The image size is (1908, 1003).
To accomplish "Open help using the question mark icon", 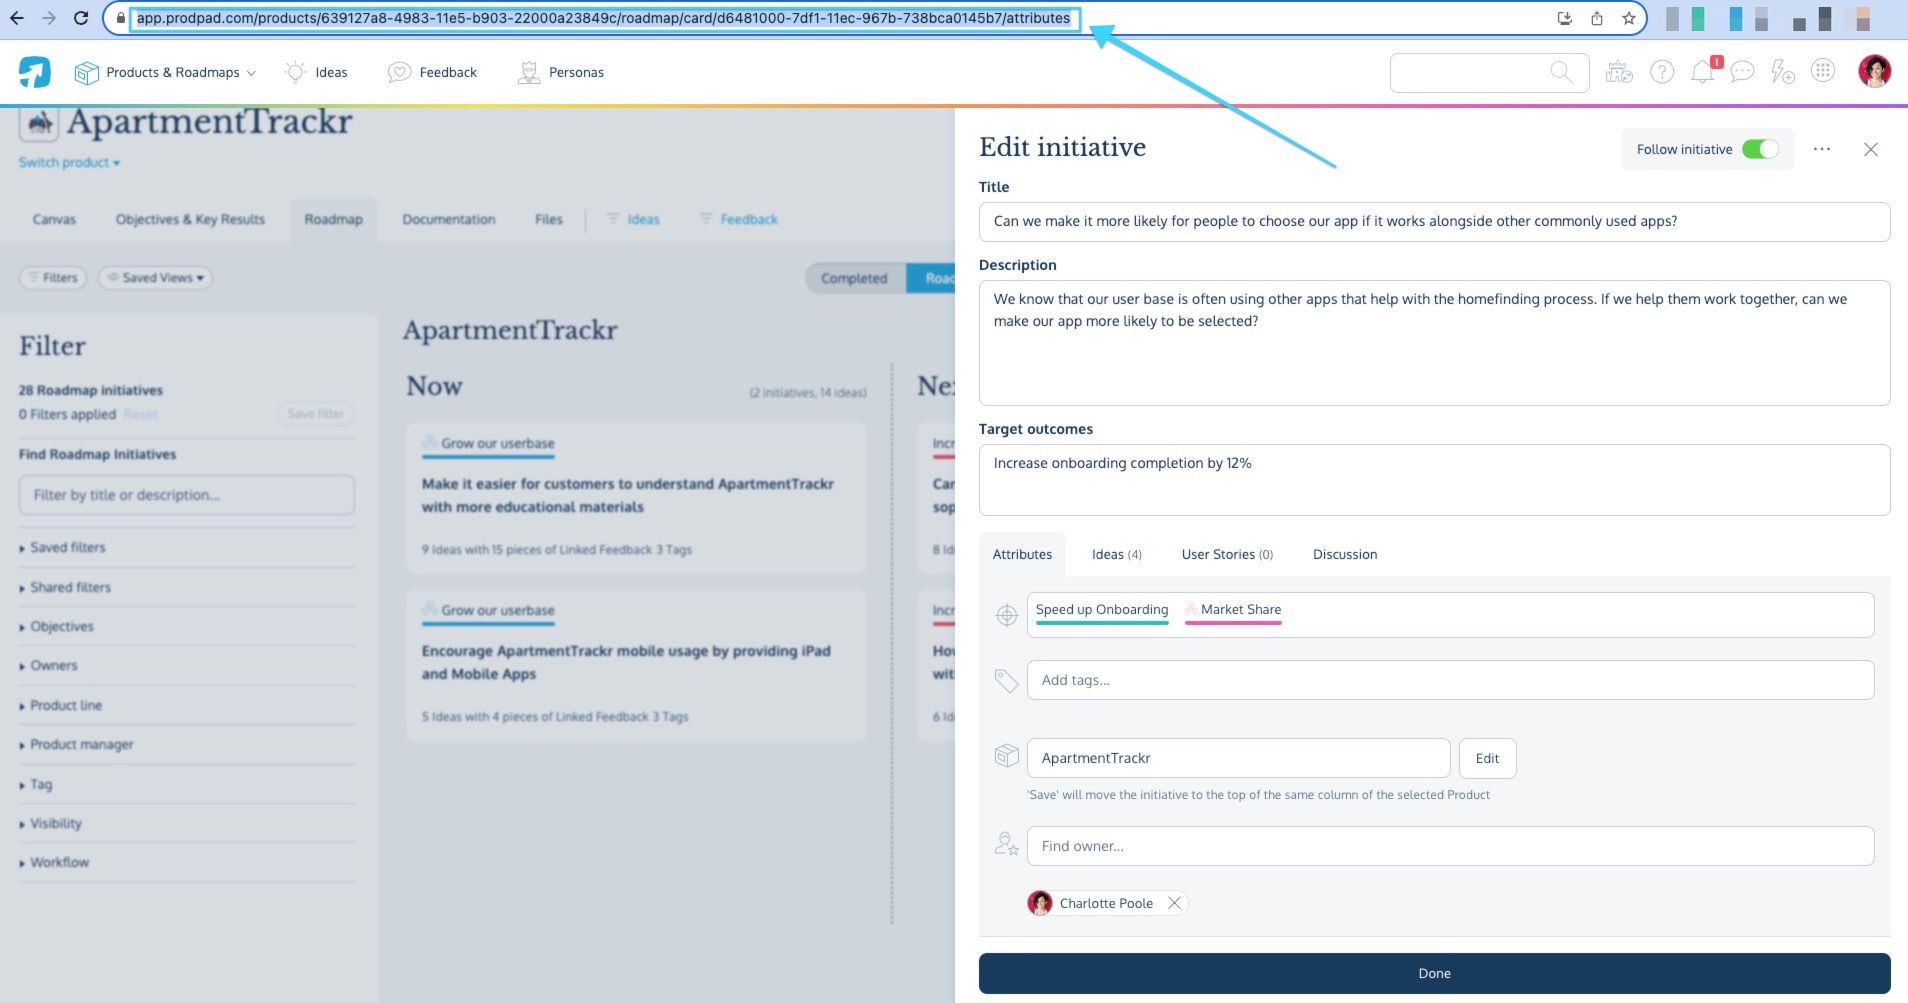I will pos(1661,71).
